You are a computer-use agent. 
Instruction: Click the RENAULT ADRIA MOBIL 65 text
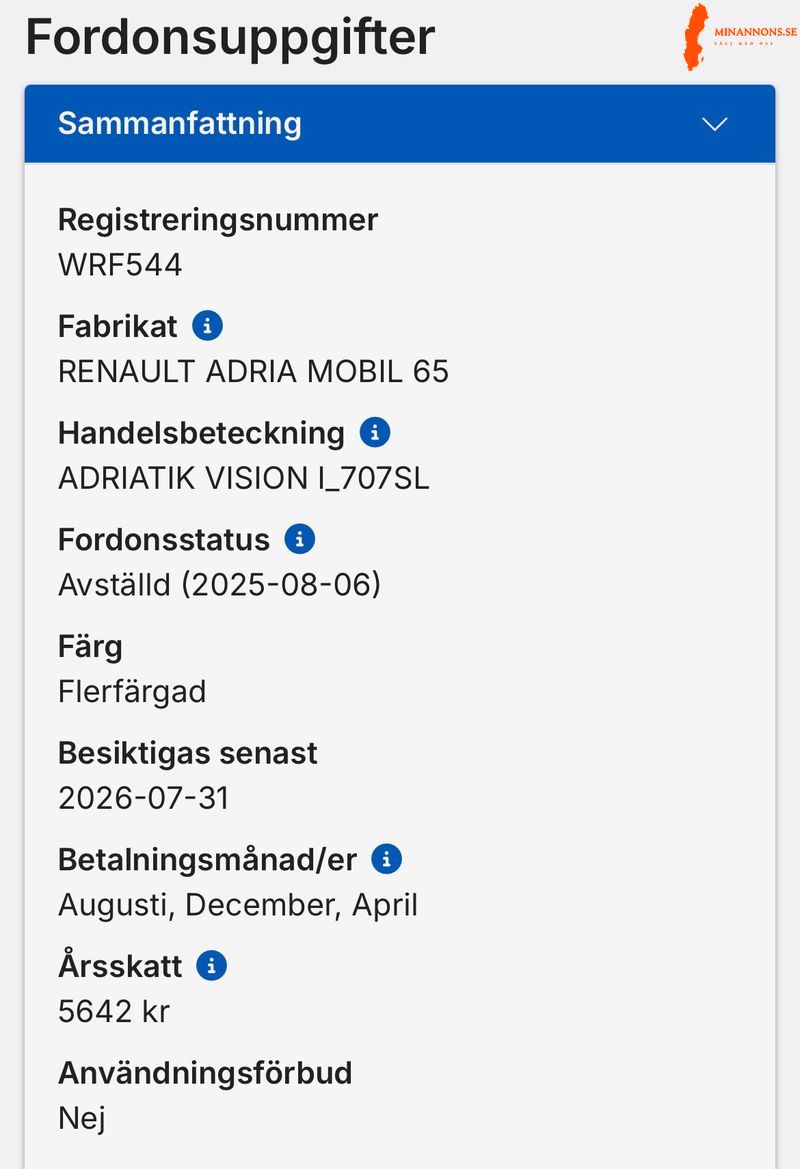[253, 372]
